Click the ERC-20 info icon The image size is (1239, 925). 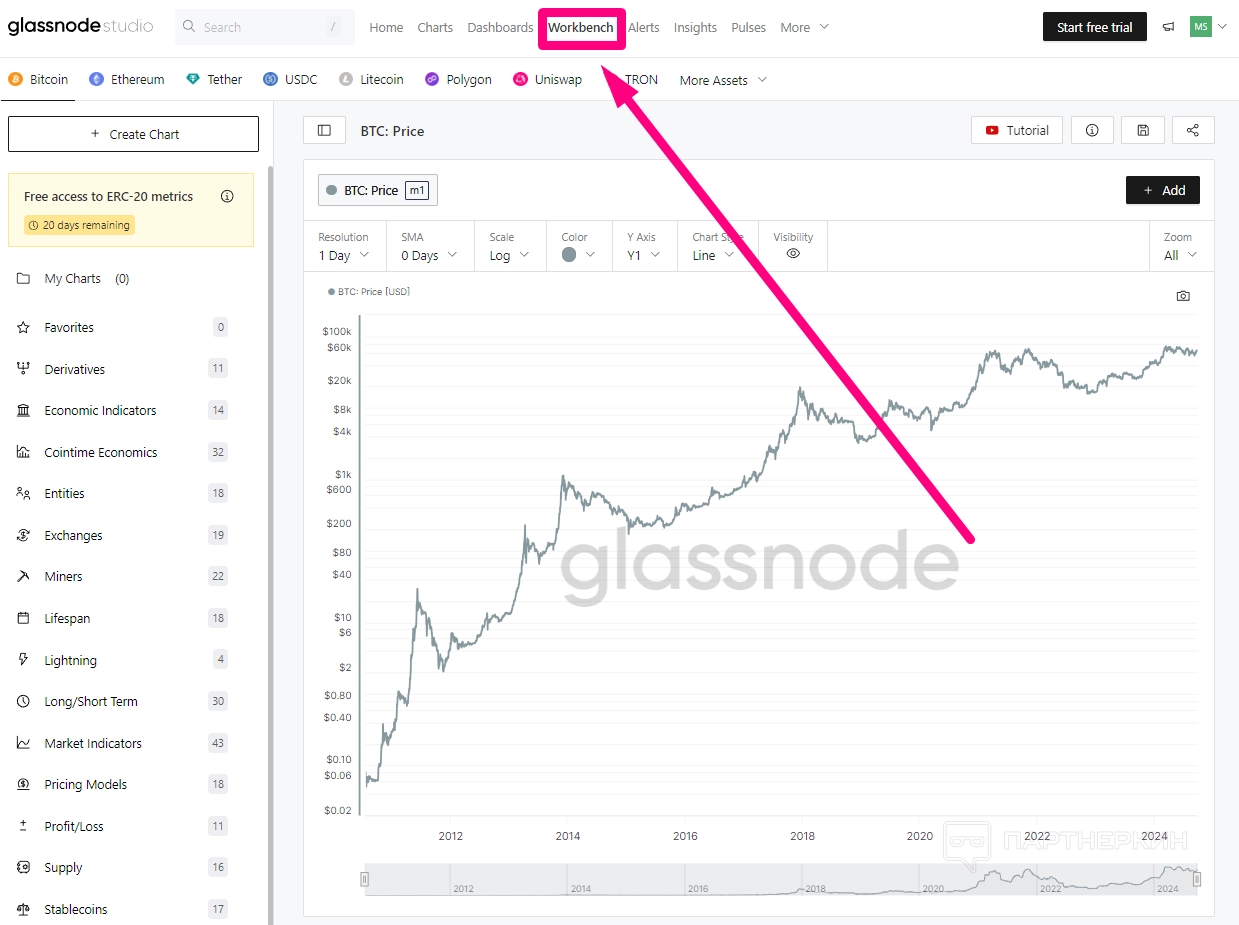click(227, 196)
